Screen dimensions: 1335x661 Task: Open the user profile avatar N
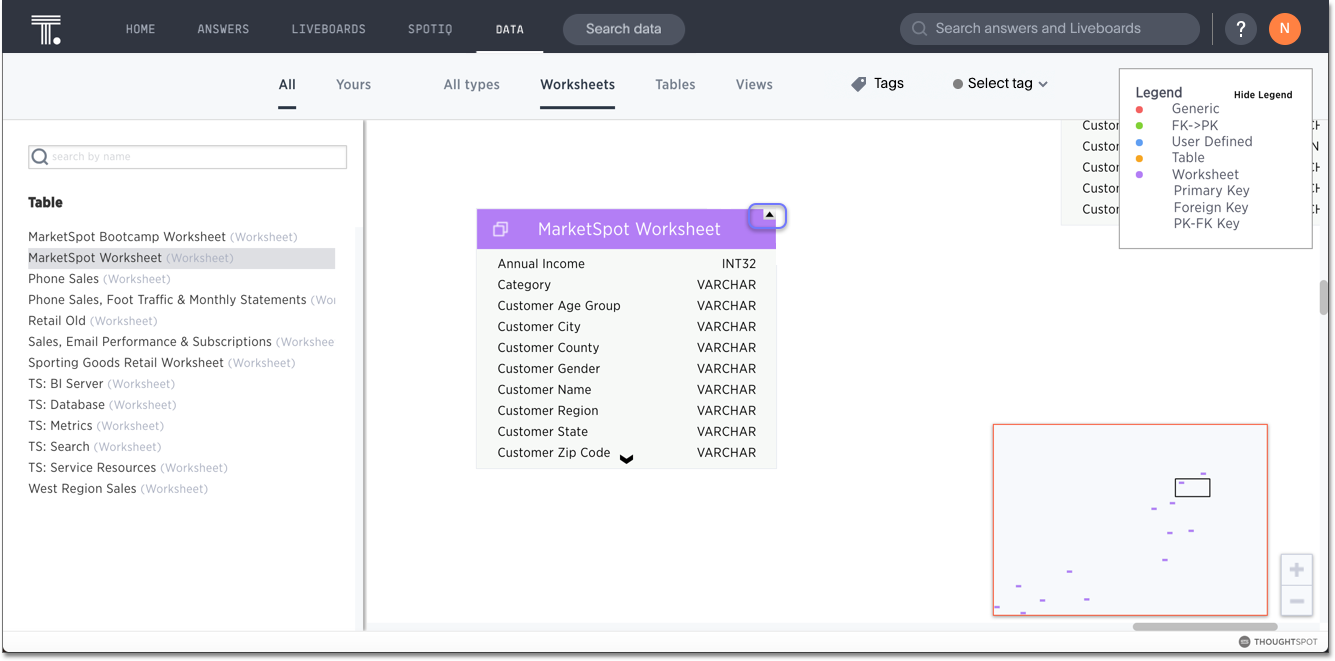1285,29
